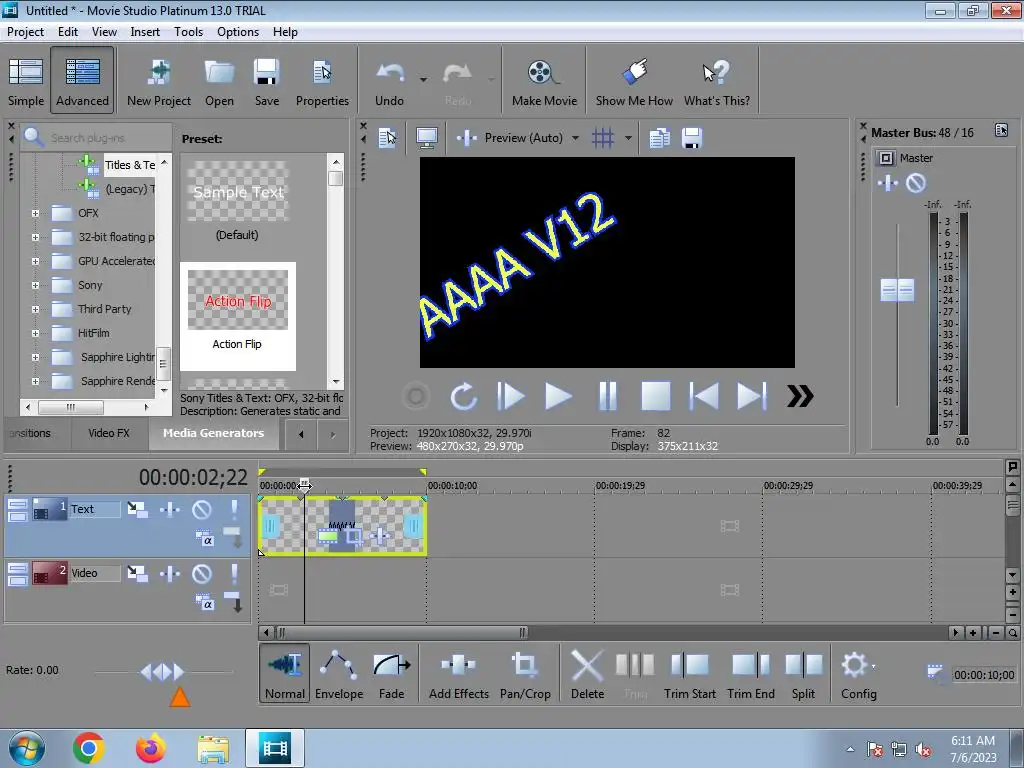Click the Master volume fader
1024x768 pixels.
(897, 290)
